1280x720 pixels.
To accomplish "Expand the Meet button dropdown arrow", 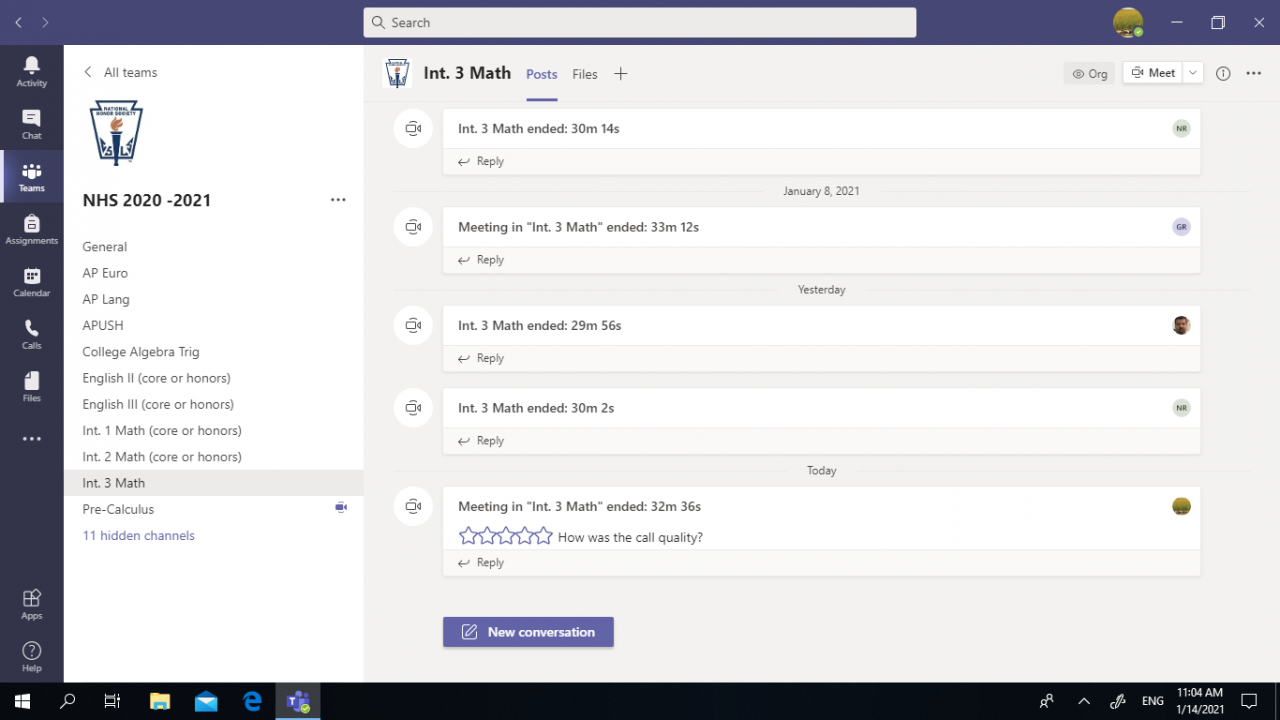I will (x=1193, y=73).
